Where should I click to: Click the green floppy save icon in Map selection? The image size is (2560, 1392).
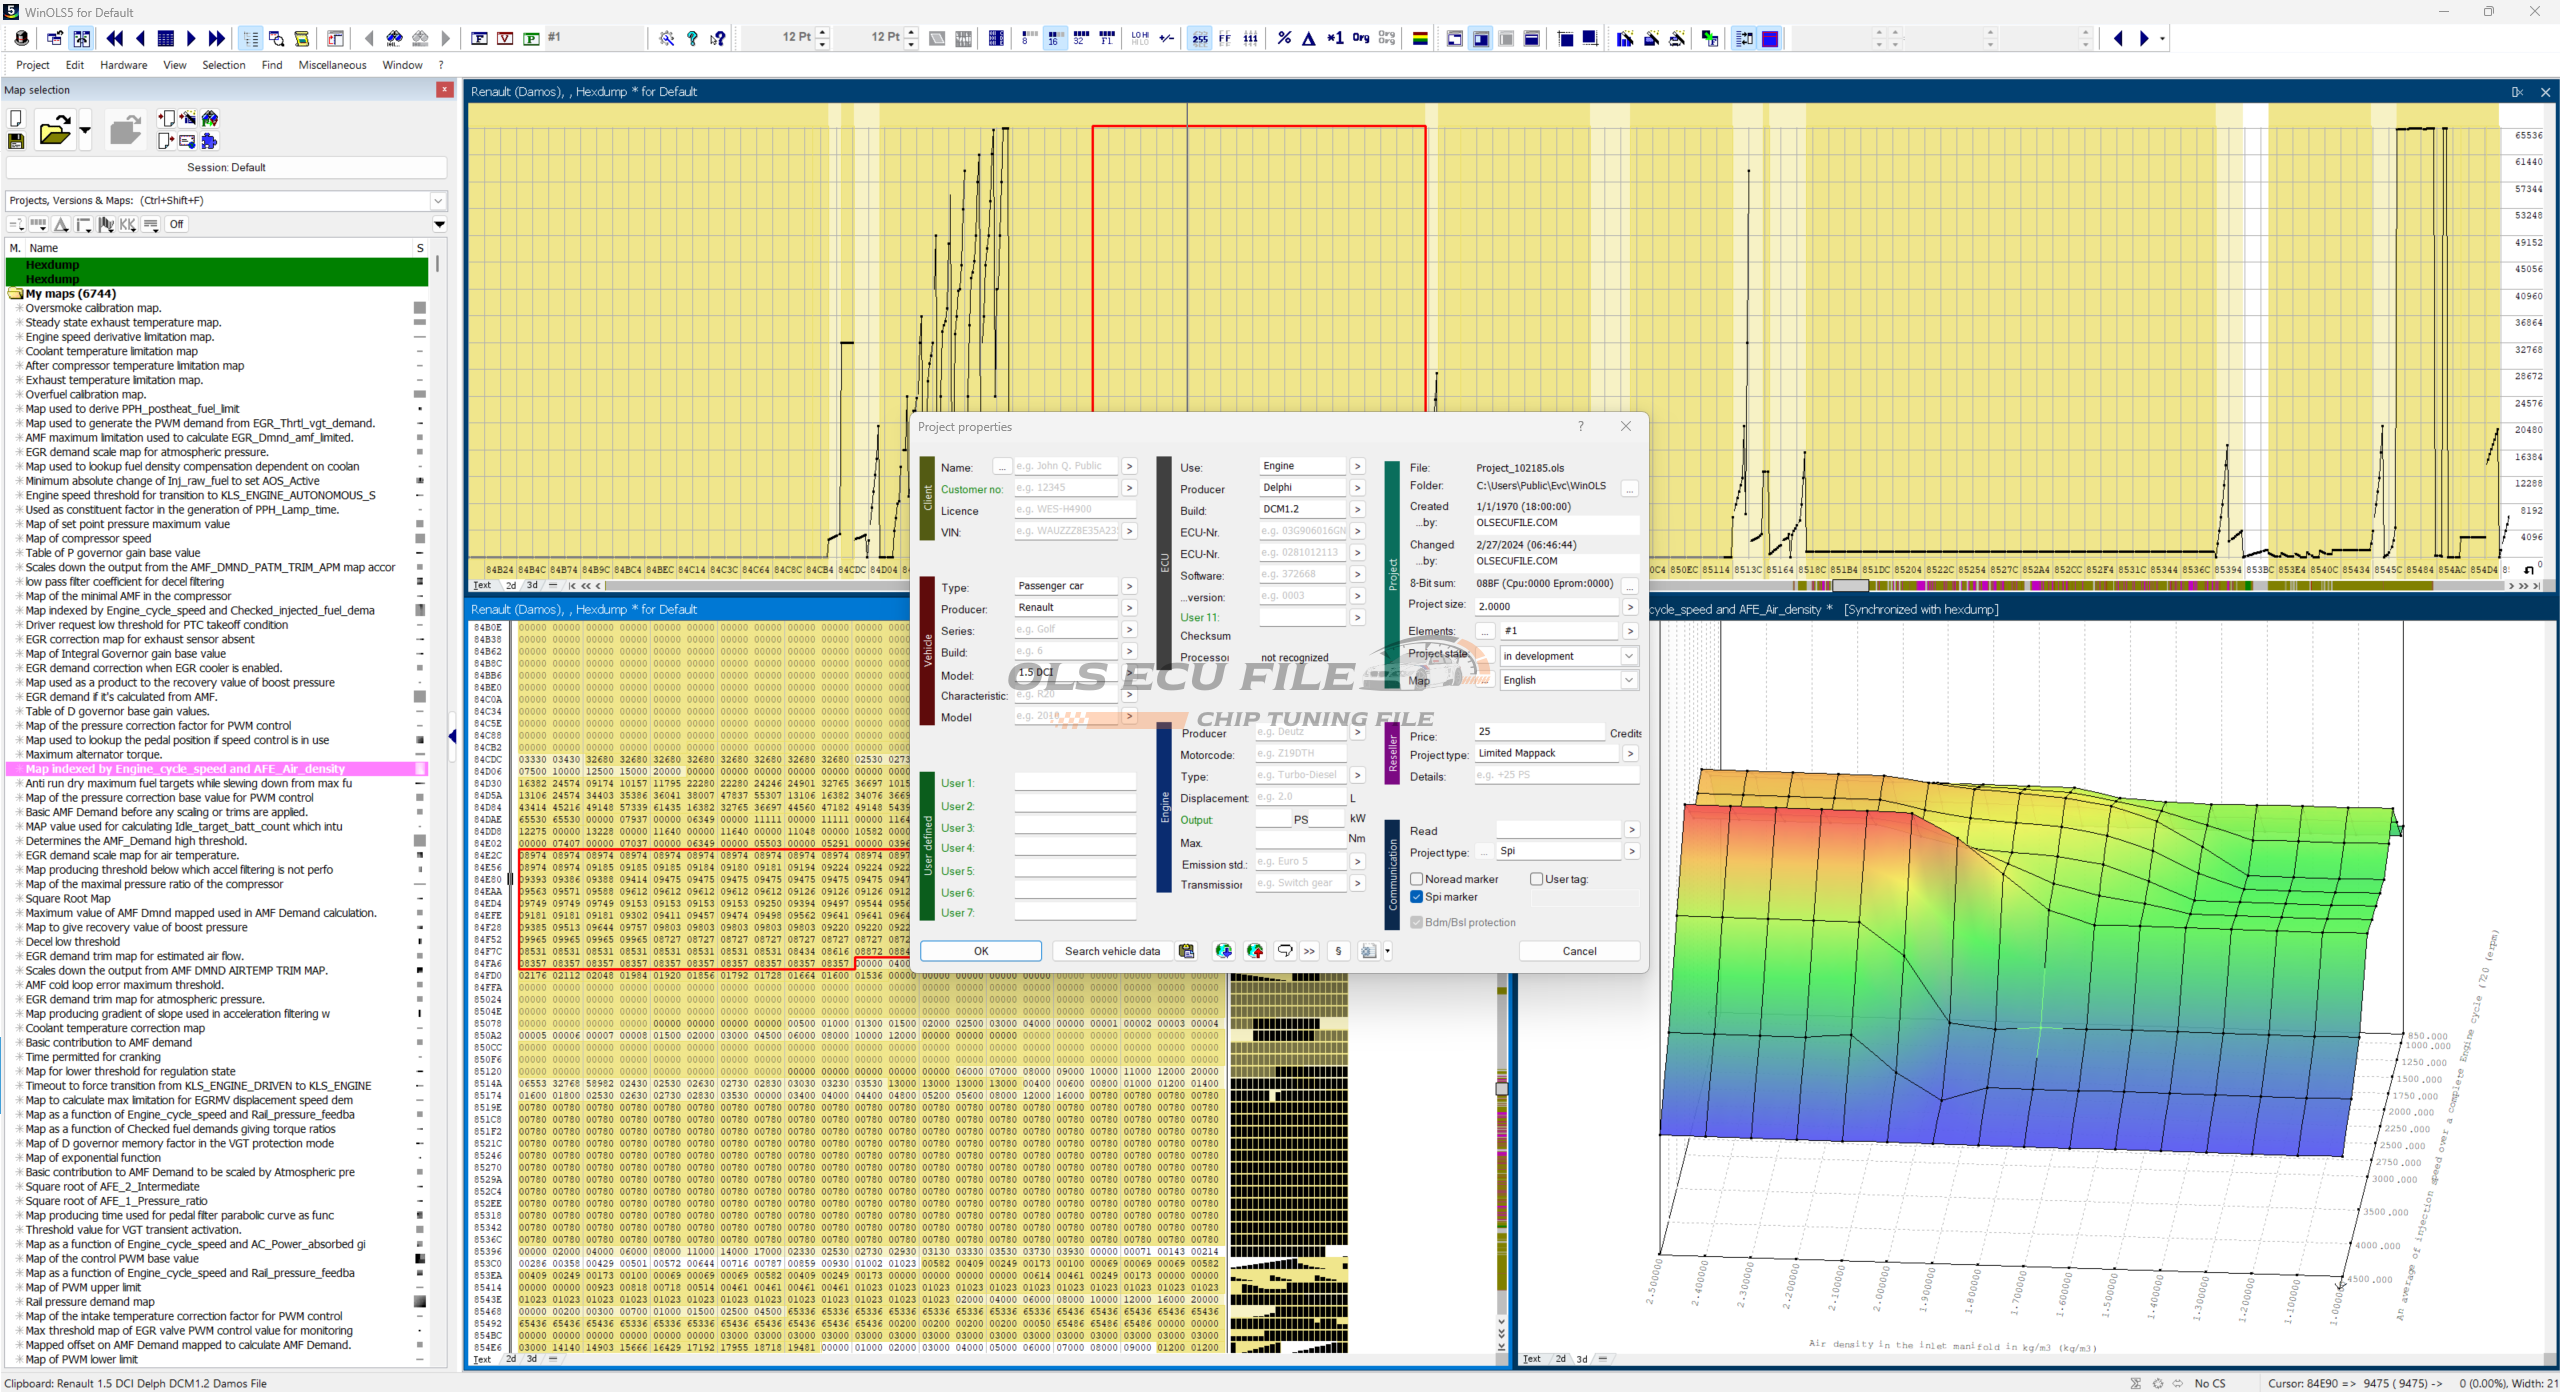16,142
